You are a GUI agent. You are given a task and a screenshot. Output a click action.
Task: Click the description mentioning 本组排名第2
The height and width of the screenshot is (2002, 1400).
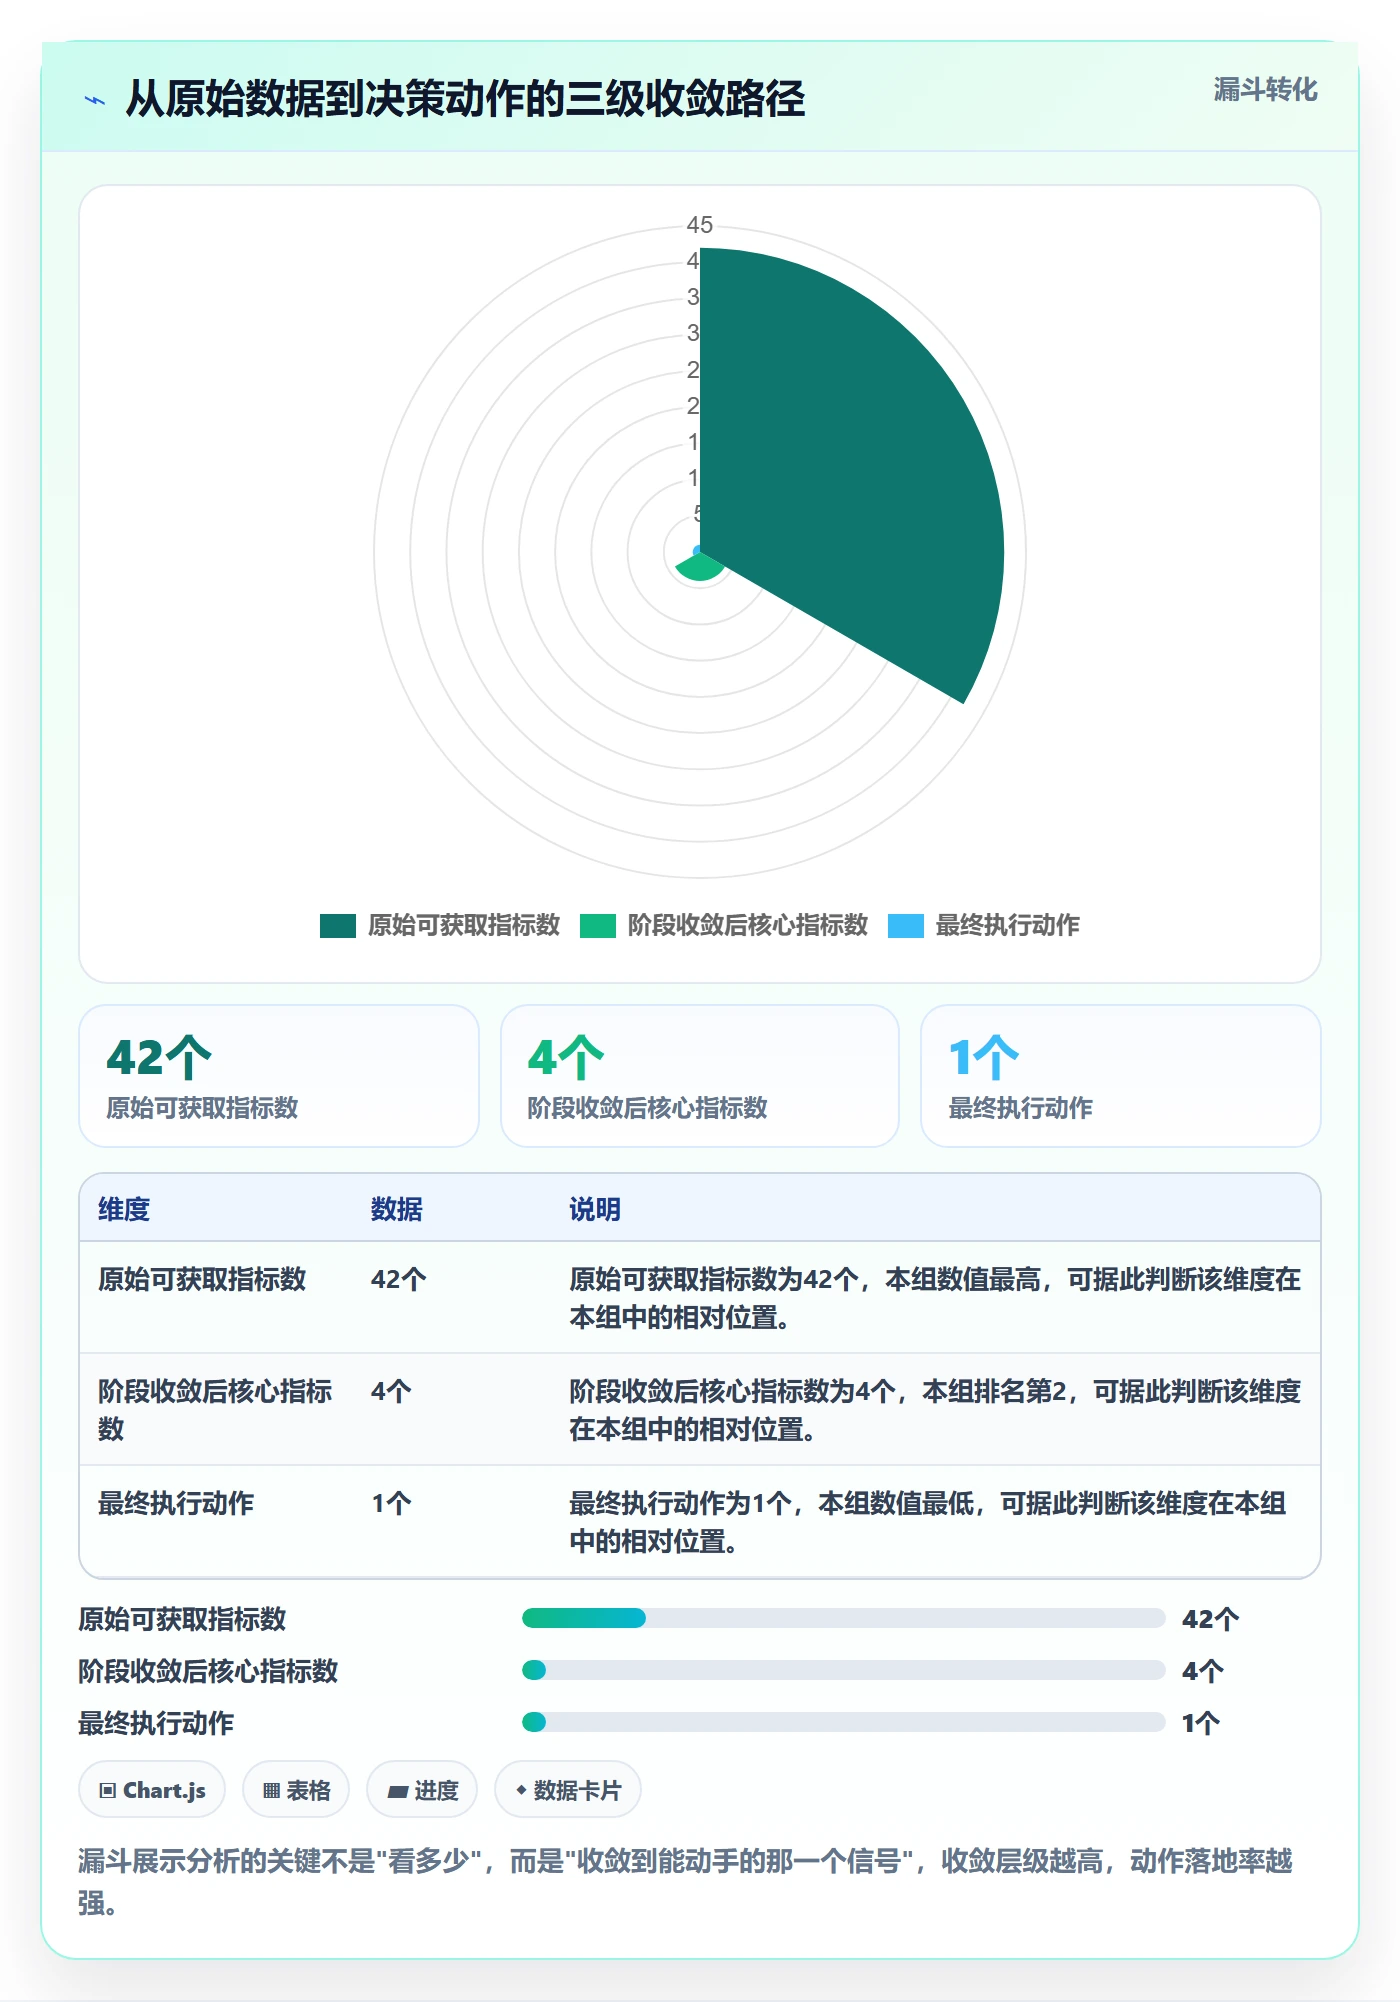click(935, 1410)
